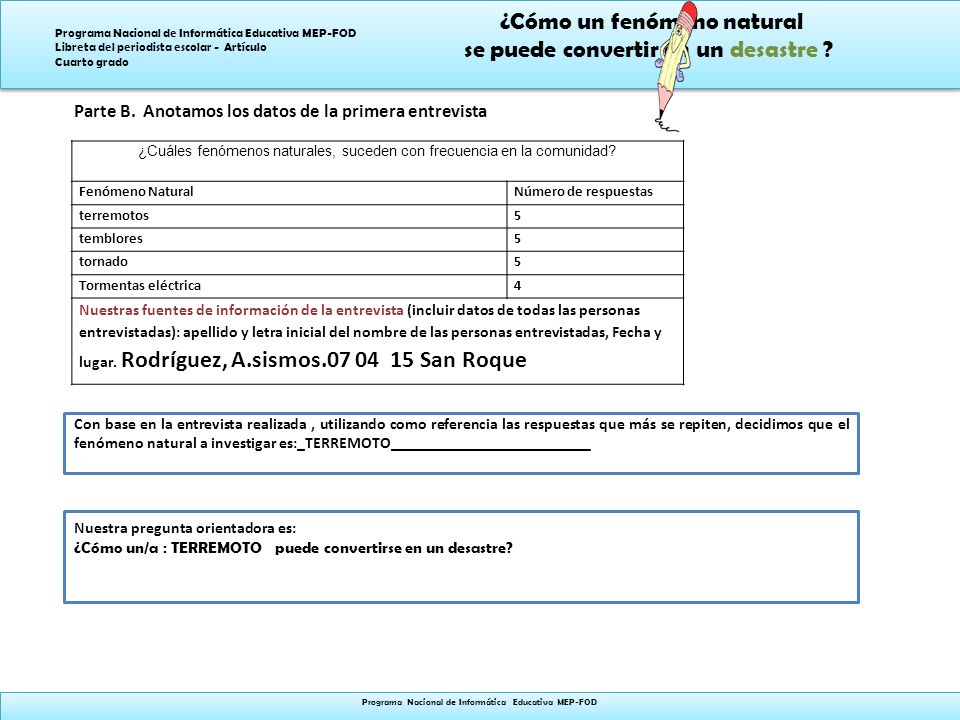
Task: Click sentence 'Con base en la entrevista realizada'
Action: click(x=190, y=424)
